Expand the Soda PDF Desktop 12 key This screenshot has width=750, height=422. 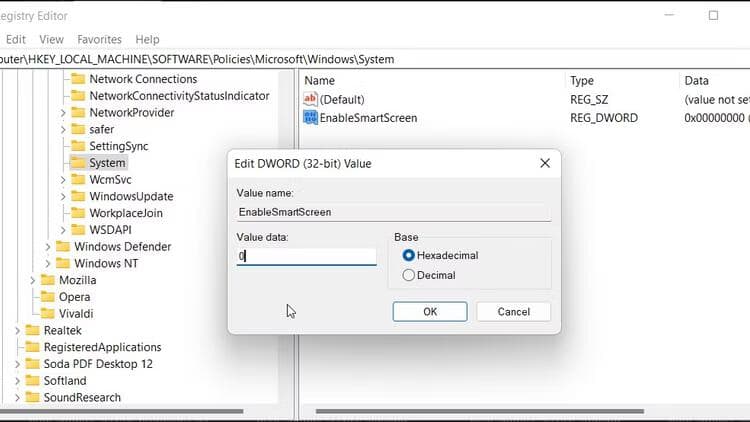coord(17,364)
